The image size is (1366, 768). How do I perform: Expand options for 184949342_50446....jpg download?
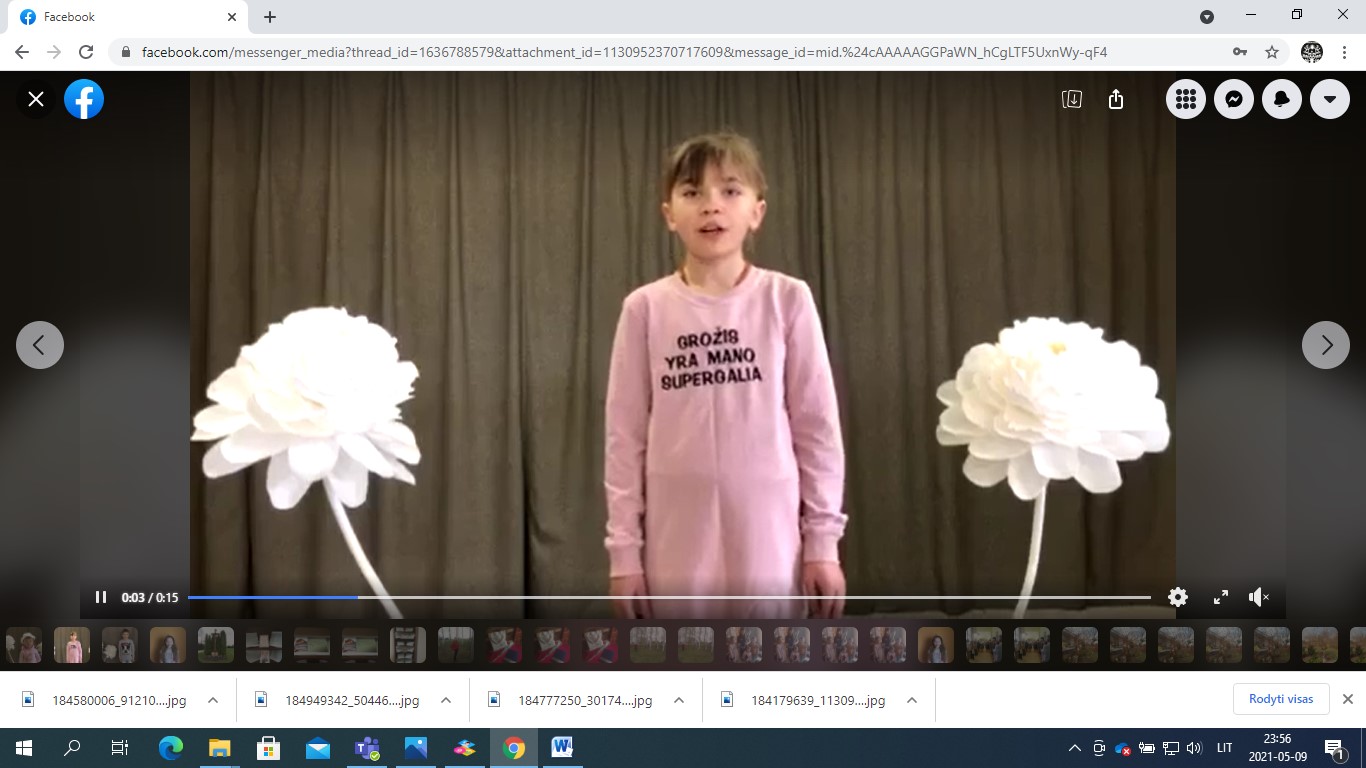tap(446, 700)
